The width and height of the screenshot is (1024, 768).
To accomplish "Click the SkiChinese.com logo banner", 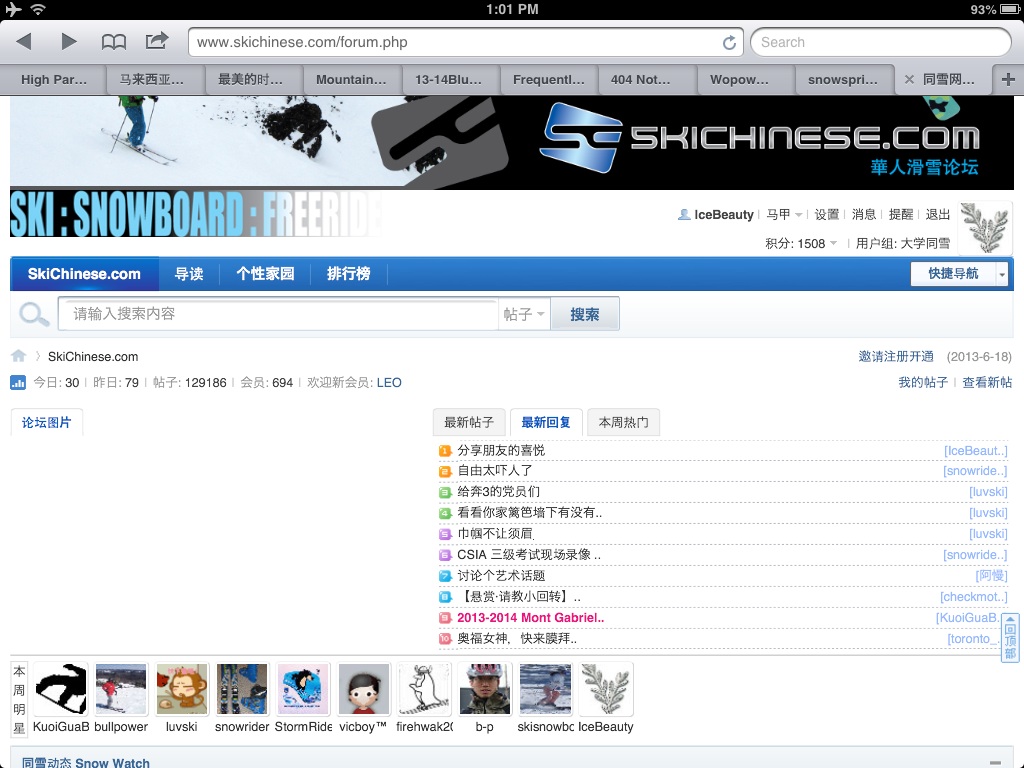I will click(x=761, y=140).
